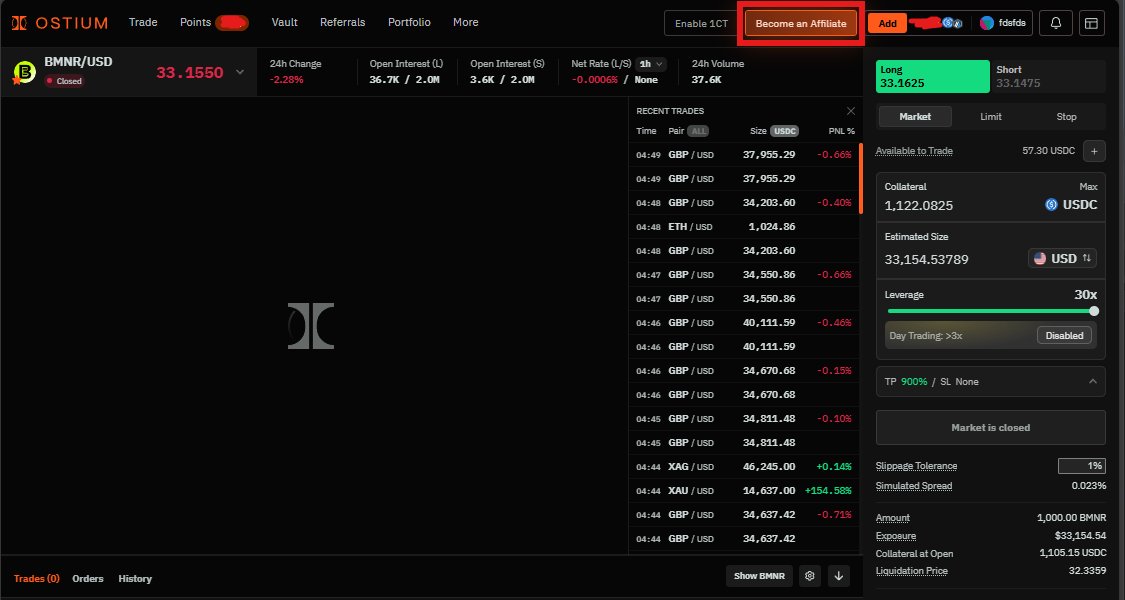This screenshot has width=1125, height=600.
Task: Open the More menu
Action: (x=466, y=22)
